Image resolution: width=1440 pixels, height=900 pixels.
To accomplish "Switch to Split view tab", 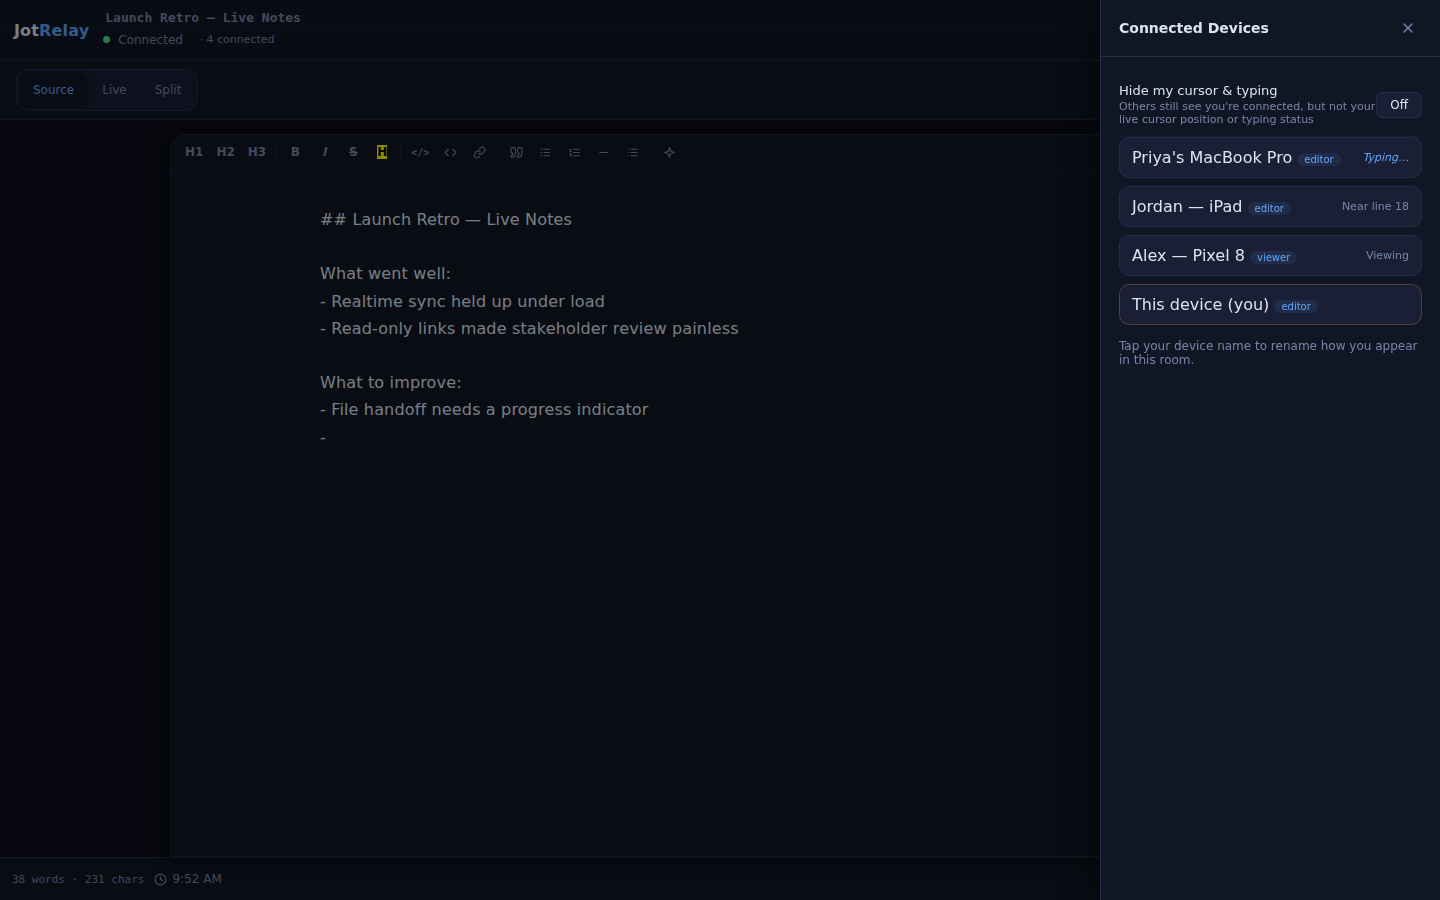I will (168, 90).
